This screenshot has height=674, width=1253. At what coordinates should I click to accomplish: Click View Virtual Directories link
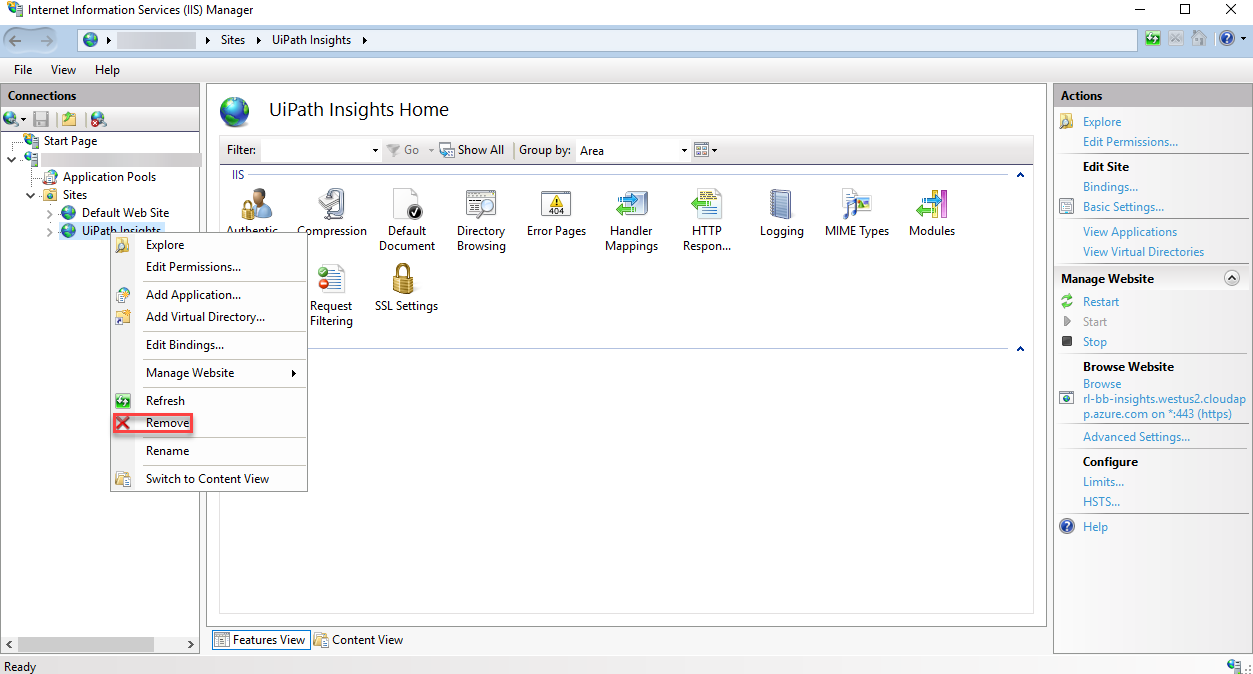click(x=1143, y=252)
